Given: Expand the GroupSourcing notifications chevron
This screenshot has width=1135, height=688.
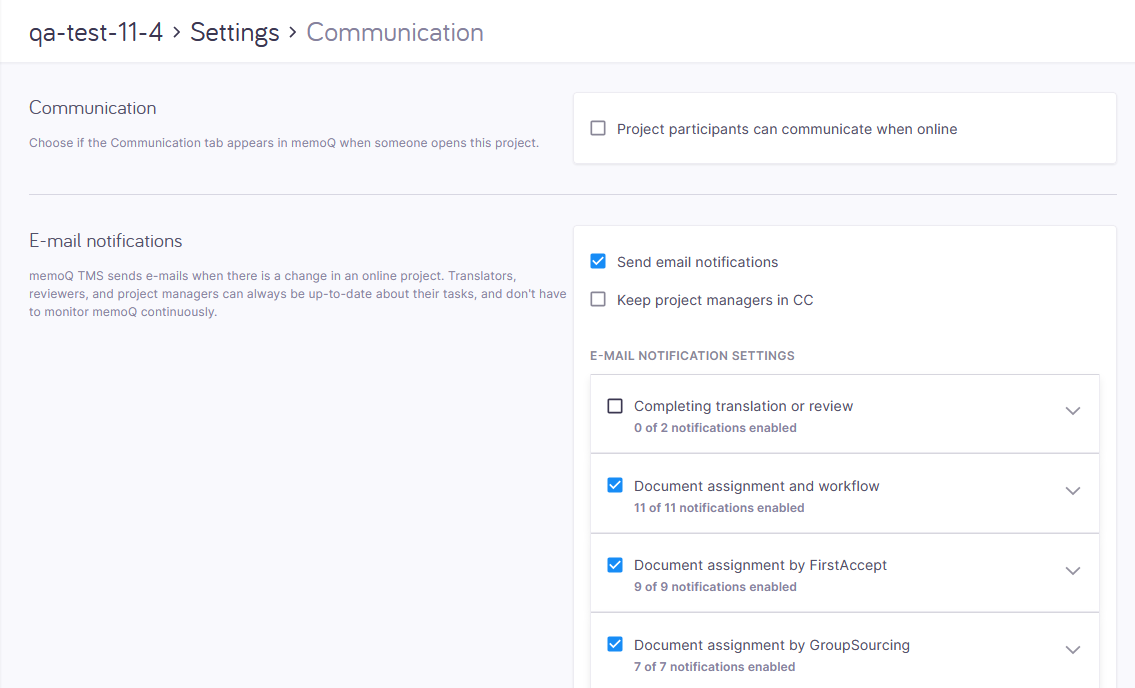Looking at the screenshot, I should (1072, 650).
